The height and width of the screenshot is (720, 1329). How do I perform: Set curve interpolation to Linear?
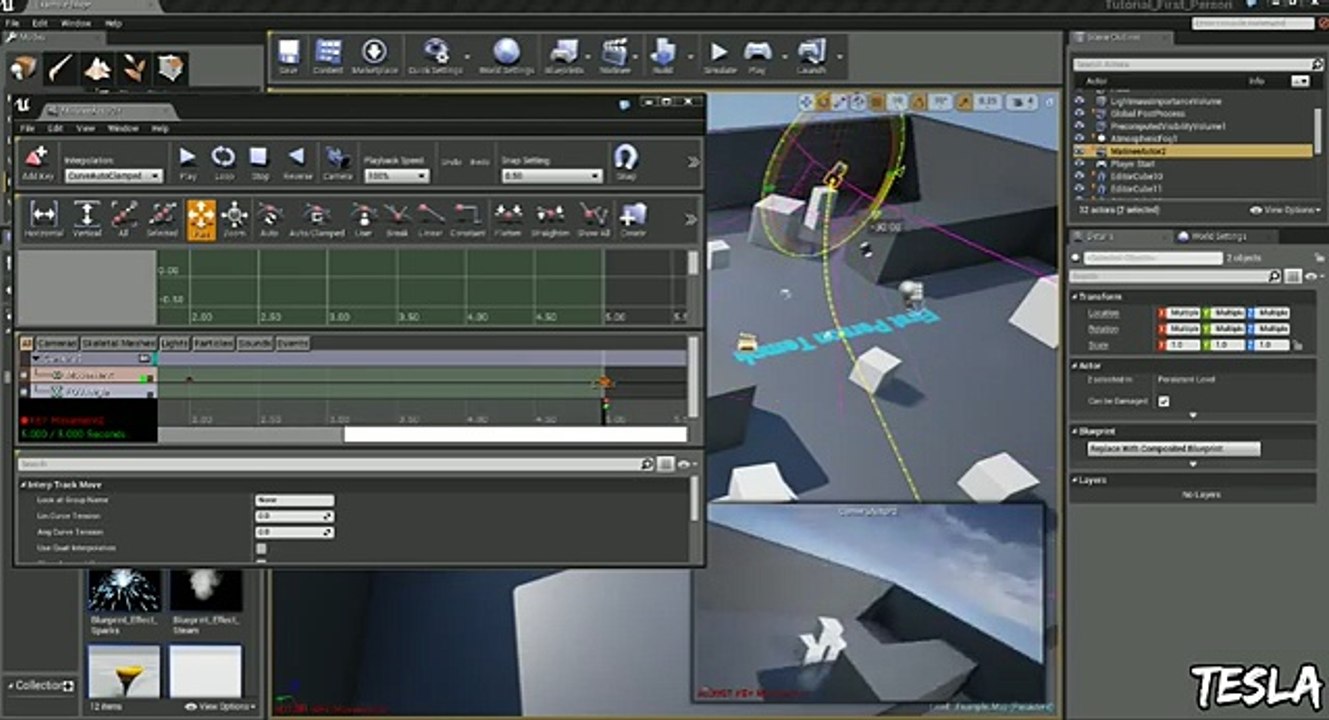click(x=430, y=219)
